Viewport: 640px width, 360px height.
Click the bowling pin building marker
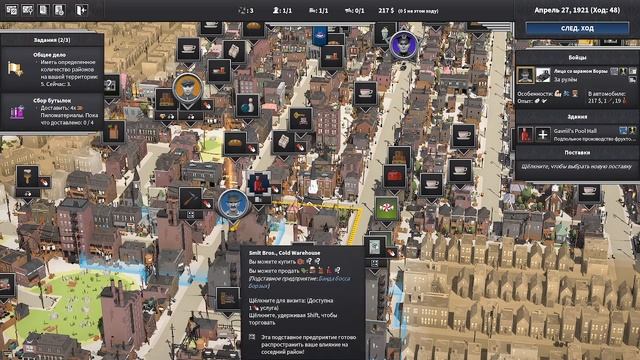tap(248, 106)
